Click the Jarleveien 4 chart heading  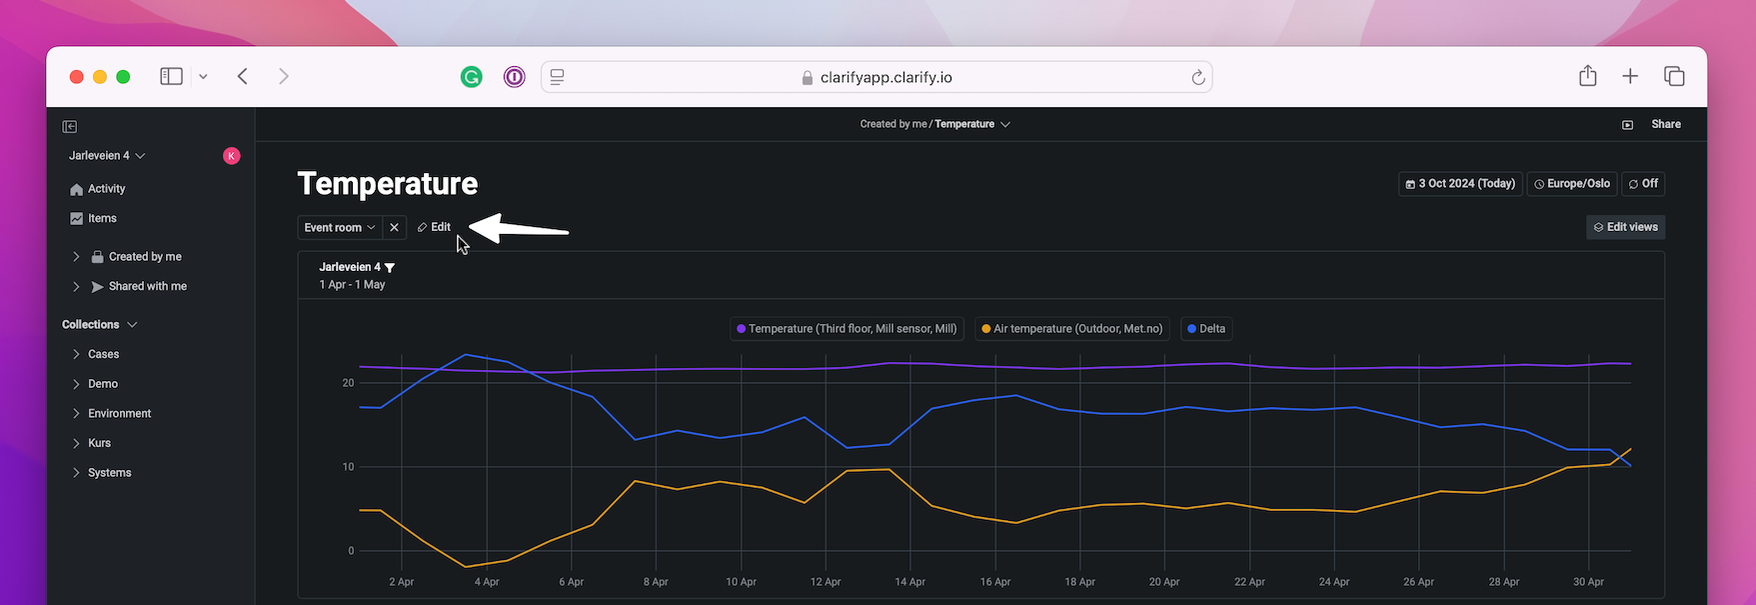[x=350, y=268]
